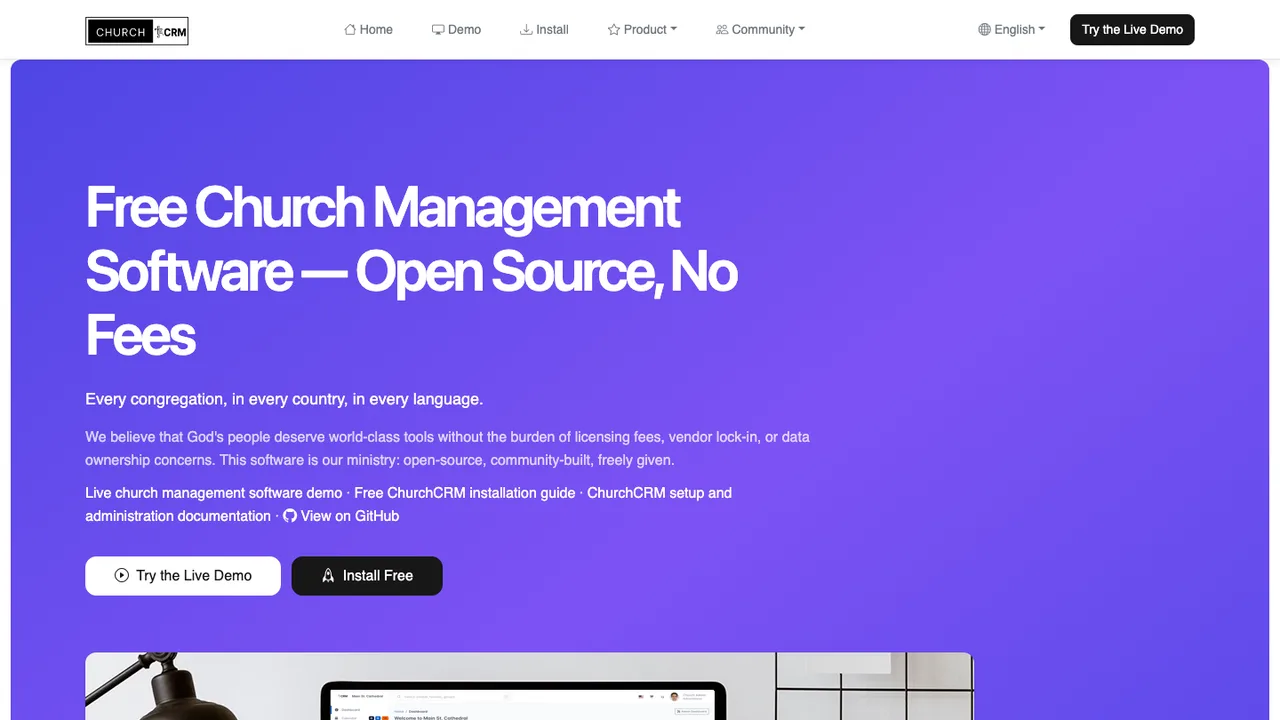This screenshot has height=720, width=1280.
Task: Go to the Home page
Action: click(368, 30)
